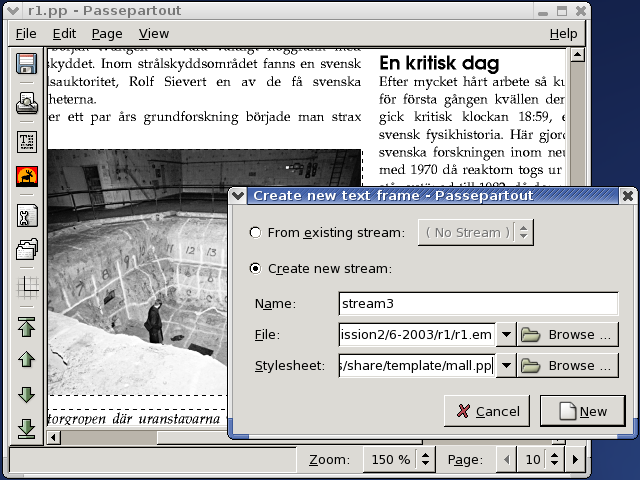Select the image frame tool icon
The image size is (640, 480).
[x=27, y=177]
